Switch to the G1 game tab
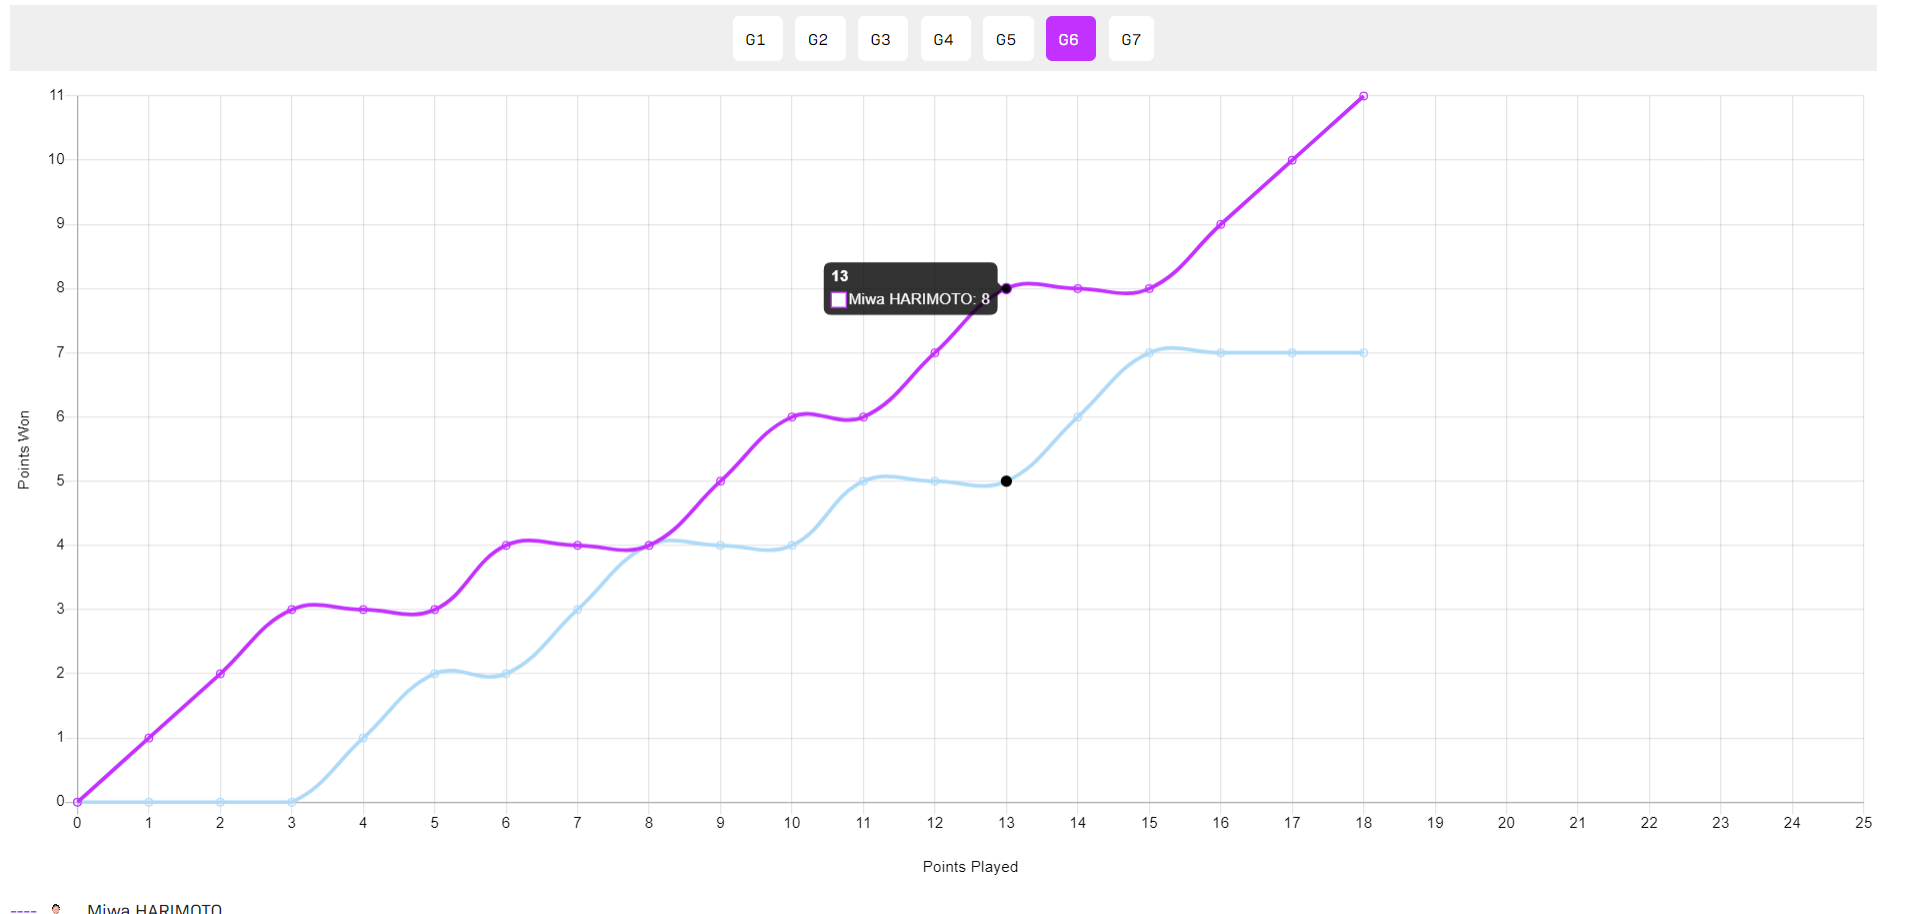1906x914 pixels. (756, 39)
